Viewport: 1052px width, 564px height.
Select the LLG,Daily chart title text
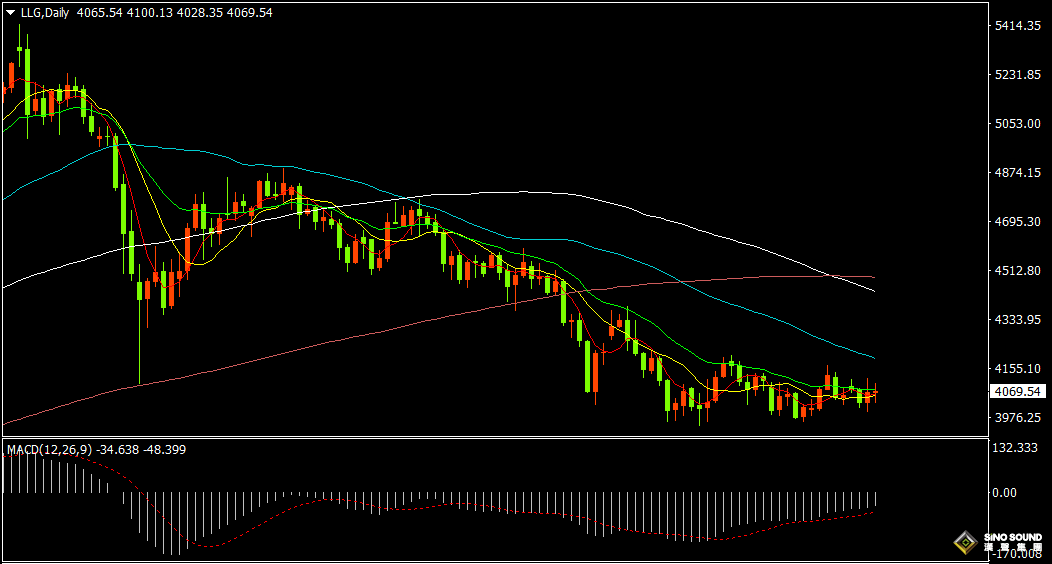44,13
